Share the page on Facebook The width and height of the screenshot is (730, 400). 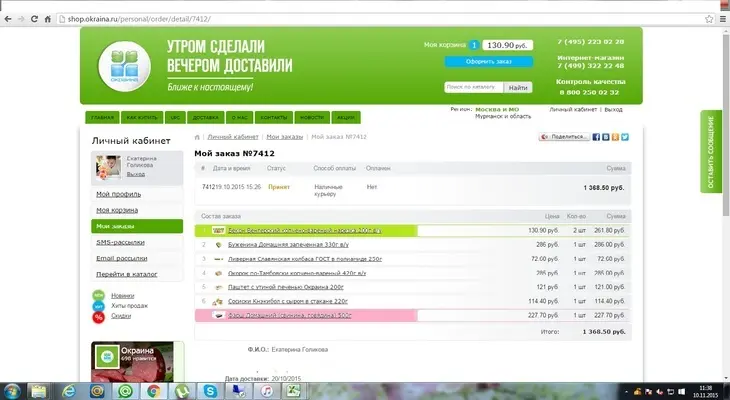click(x=596, y=137)
